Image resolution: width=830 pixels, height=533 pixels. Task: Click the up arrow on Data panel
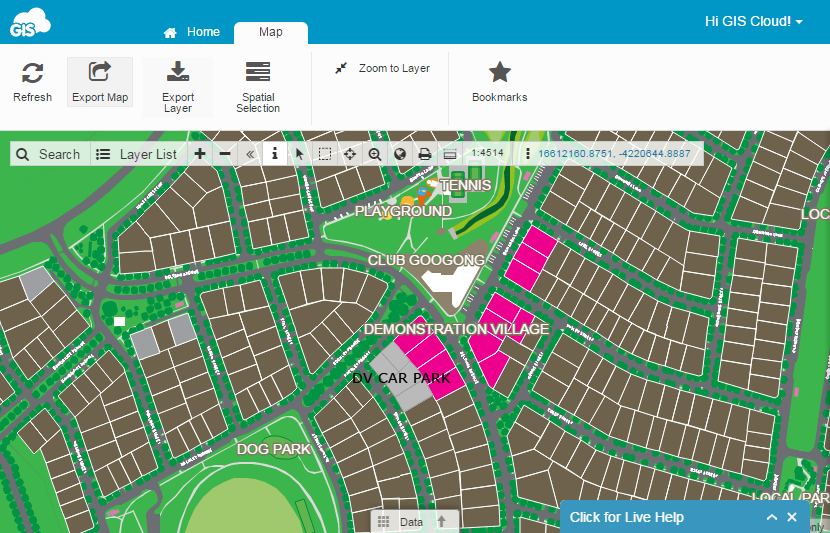441,522
